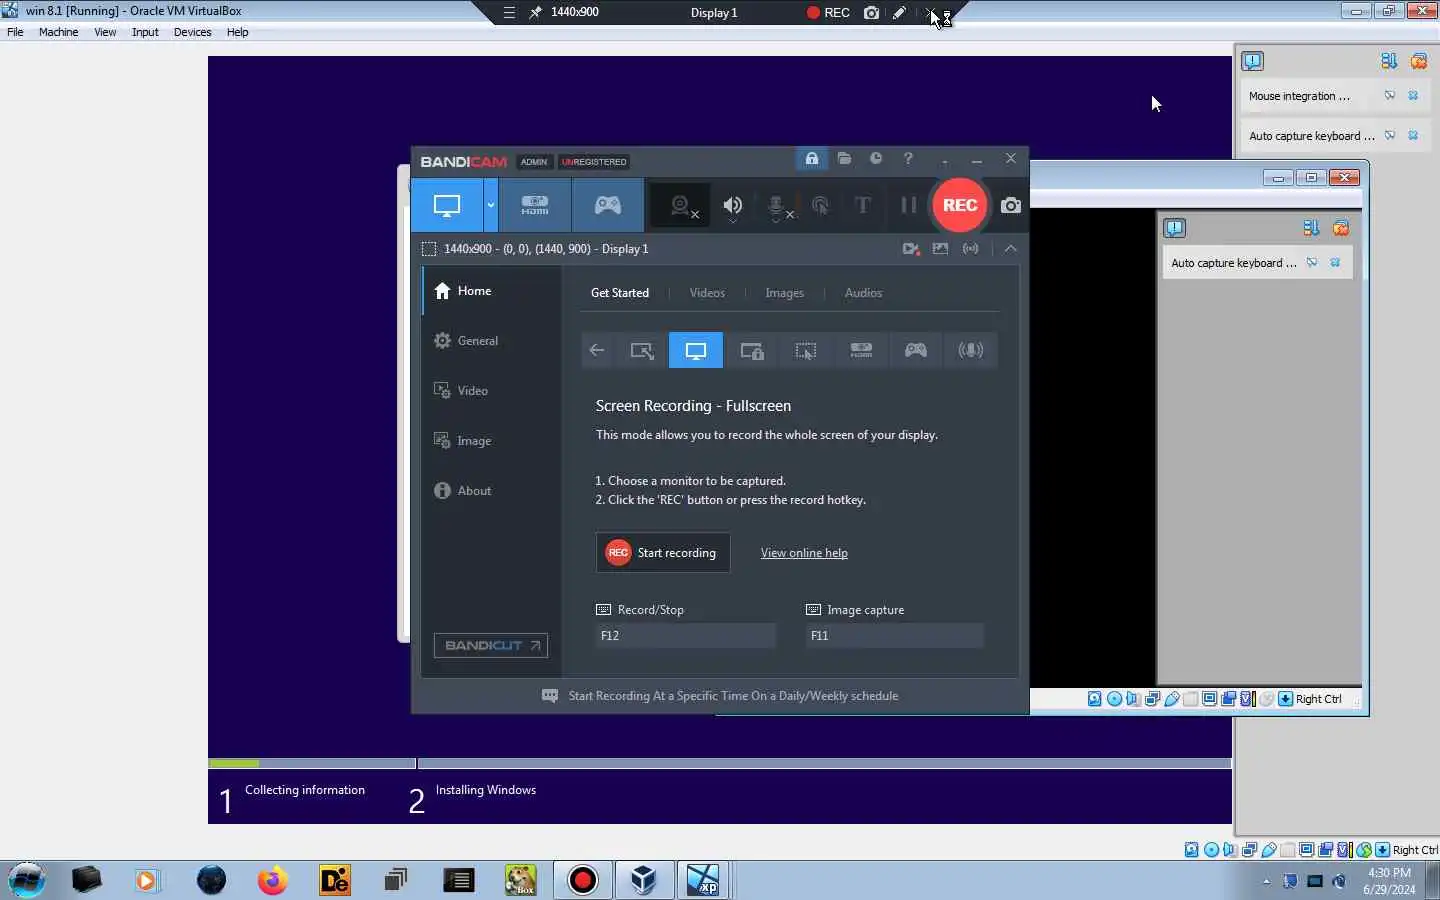Select fullscreen mode in selector row
The height and width of the screenshot is (900, 1440).
(696, 350)
